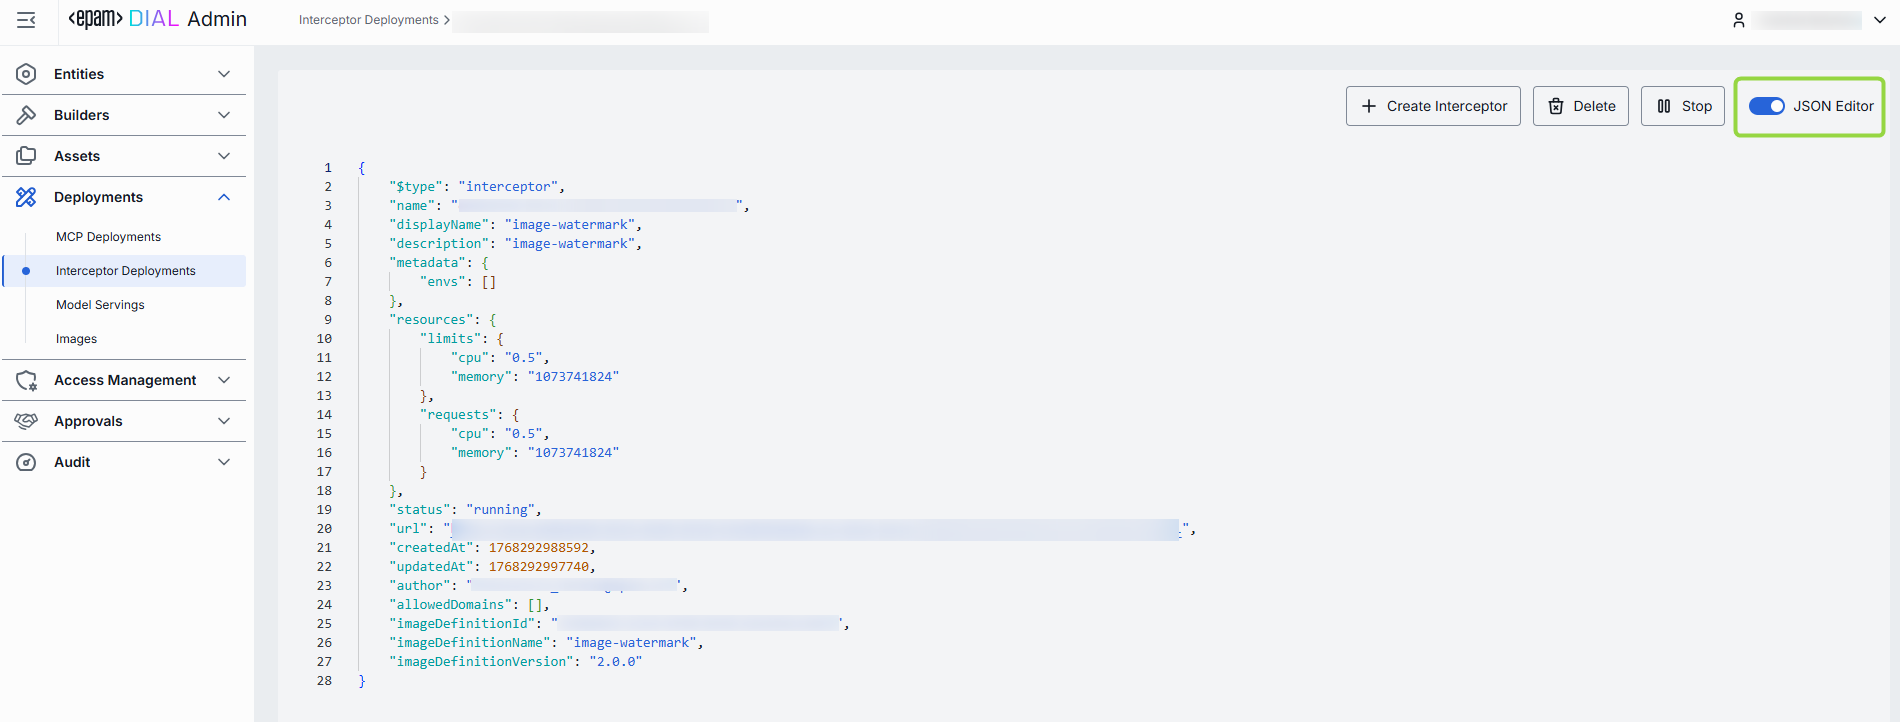
Task: Collapse the sidebar with the hamburger icon
Action: pyautogui.click(x=27, y=20)
